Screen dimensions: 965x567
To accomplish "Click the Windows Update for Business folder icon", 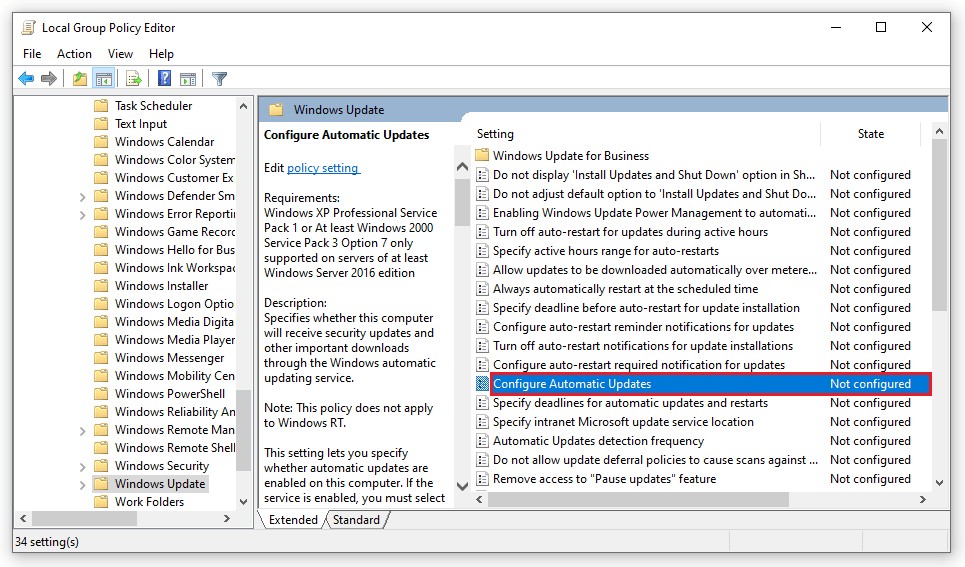I will point(482,156).
